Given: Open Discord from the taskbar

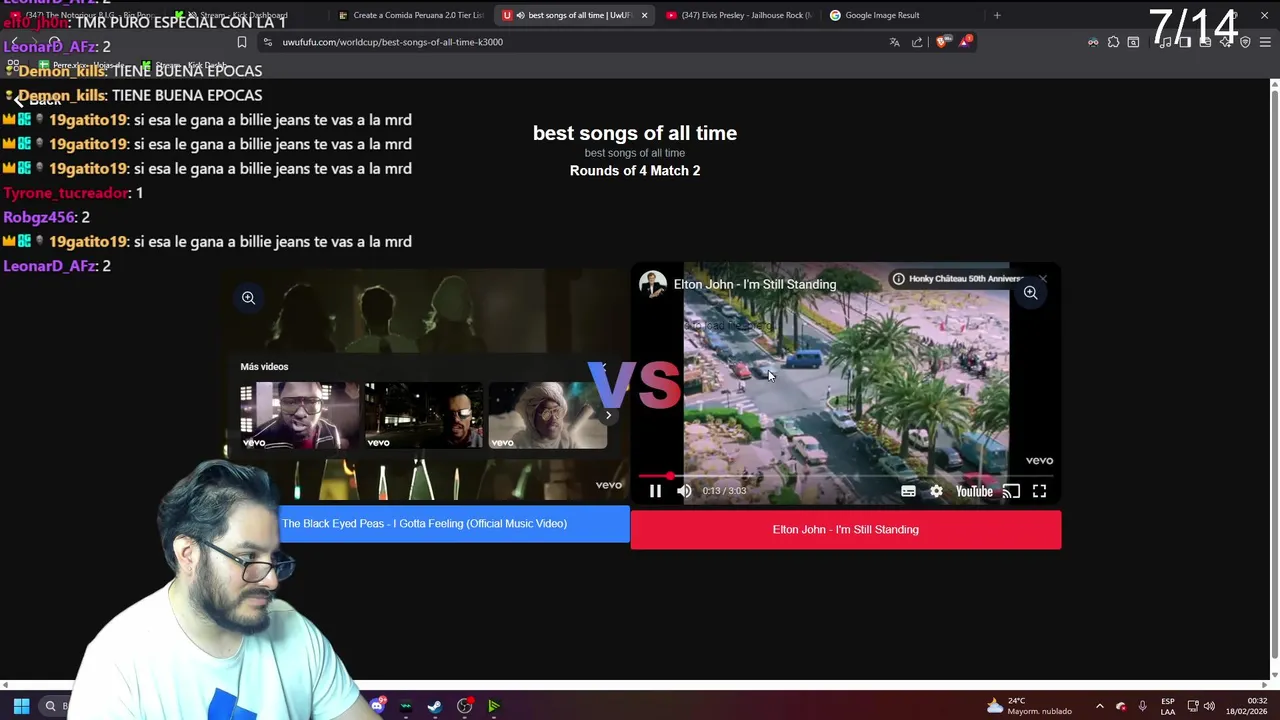Looking at the screenshot, I should pos(376,706).
